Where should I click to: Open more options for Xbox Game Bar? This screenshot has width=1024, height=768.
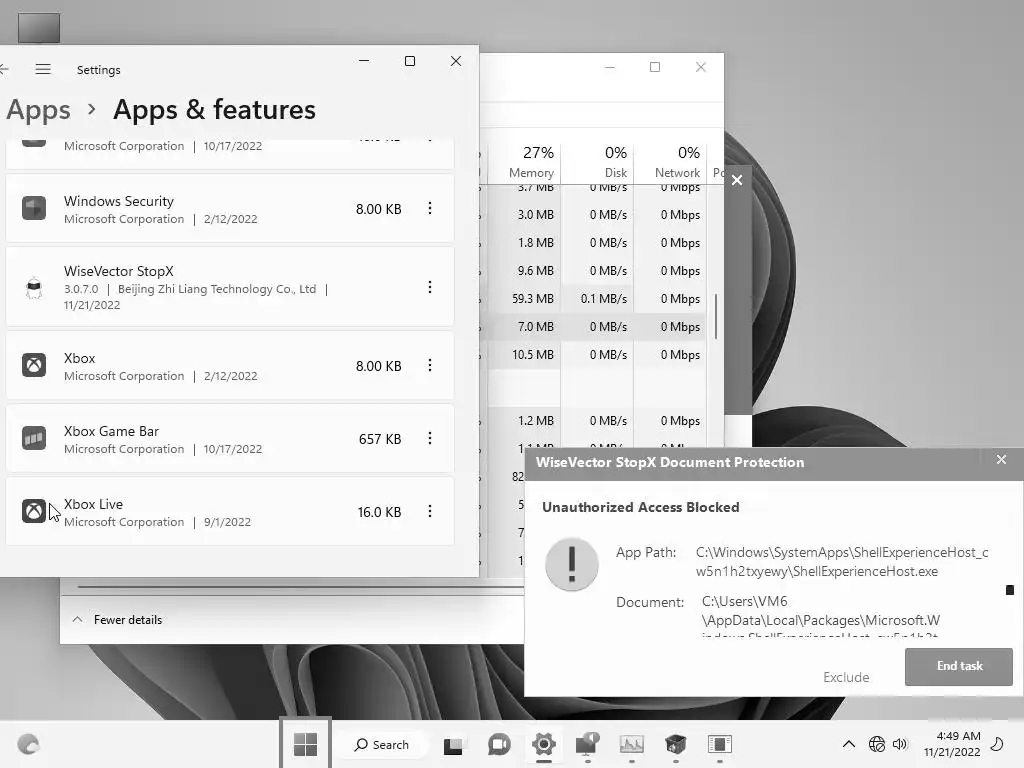[x=430, y=438]
